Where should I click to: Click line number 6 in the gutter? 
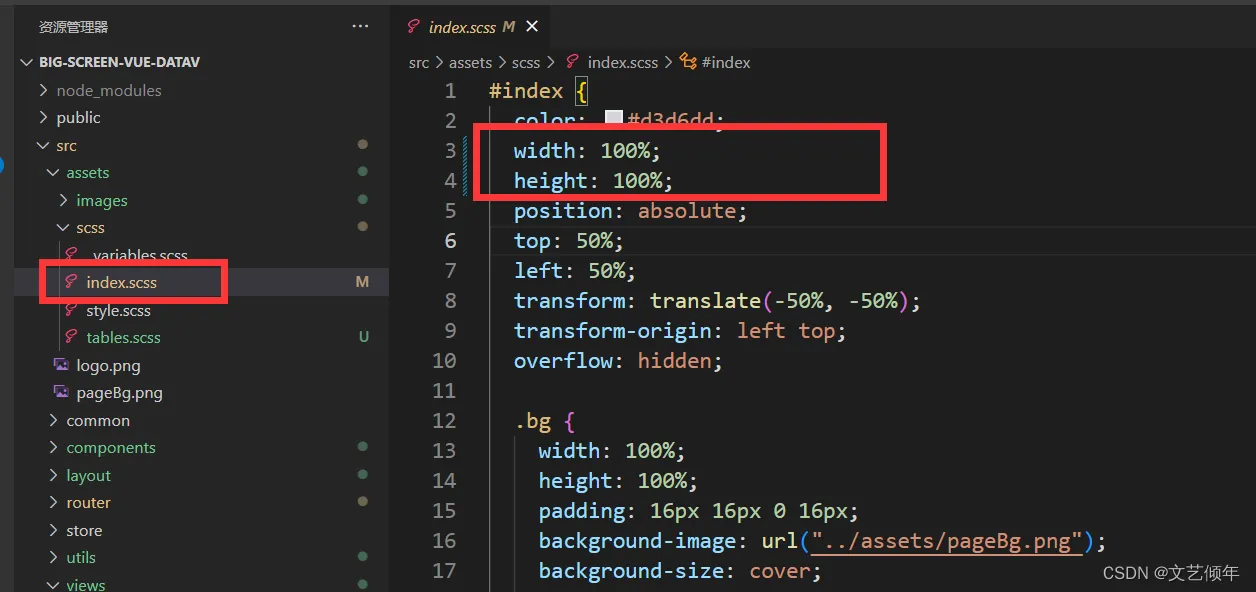pyautogui.click(x=450, y=241)
